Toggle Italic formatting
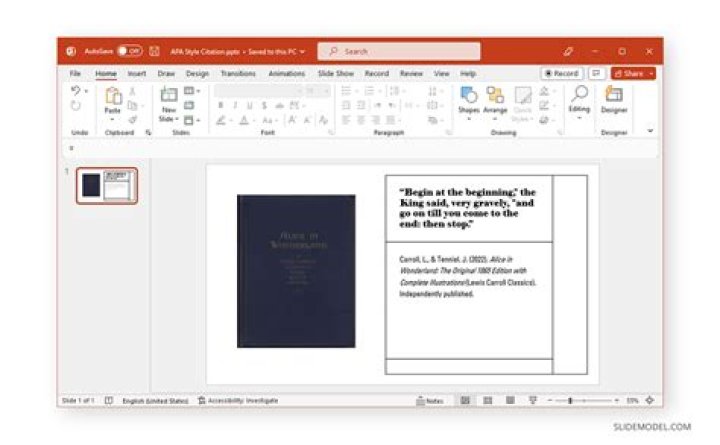Viewport: 720px width, 445px height. pos(235,105)
